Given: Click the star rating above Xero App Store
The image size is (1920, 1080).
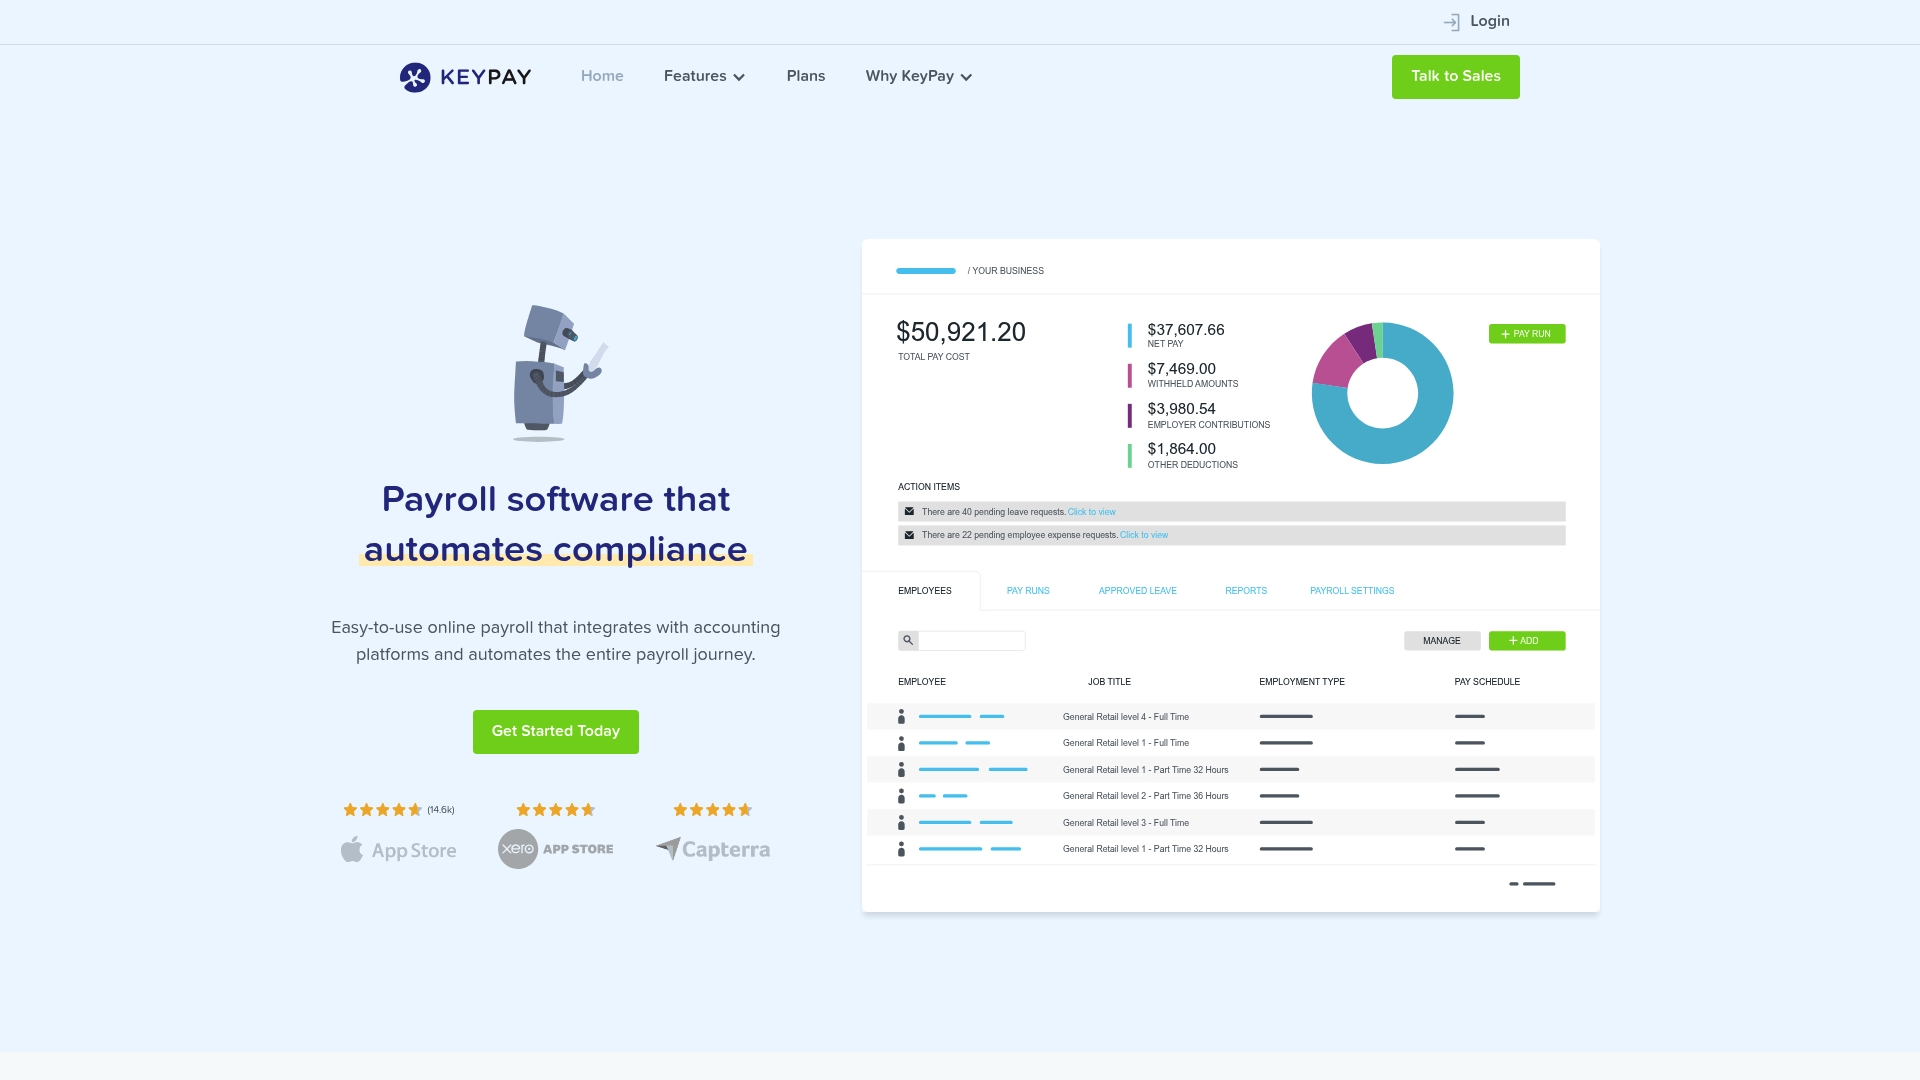Looking at the screenshot, I should coord(555,810).
